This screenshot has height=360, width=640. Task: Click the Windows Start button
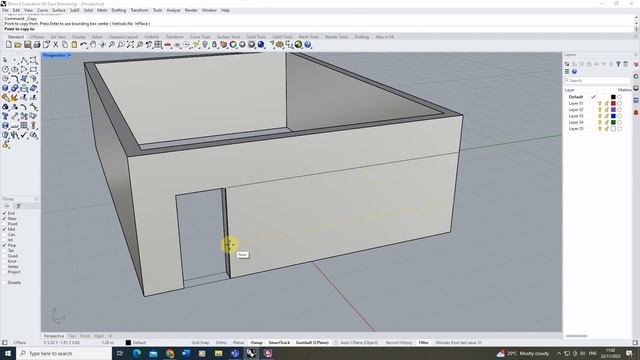(8, 353)
